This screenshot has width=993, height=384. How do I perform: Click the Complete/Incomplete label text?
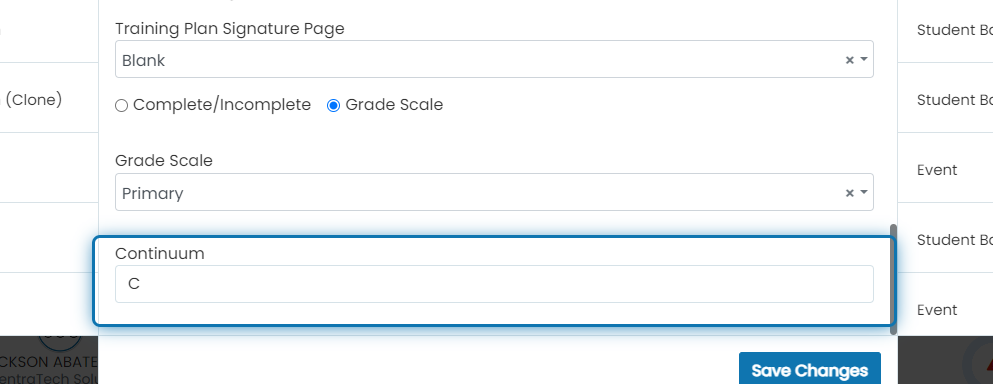pyautogui.click(x=222, y=105)
